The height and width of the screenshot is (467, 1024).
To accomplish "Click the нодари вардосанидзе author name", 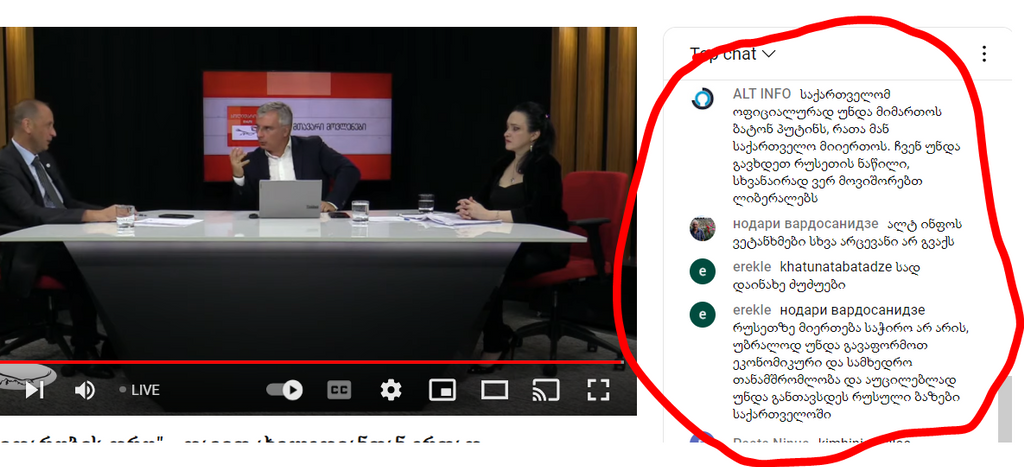I will click(805, 224).
